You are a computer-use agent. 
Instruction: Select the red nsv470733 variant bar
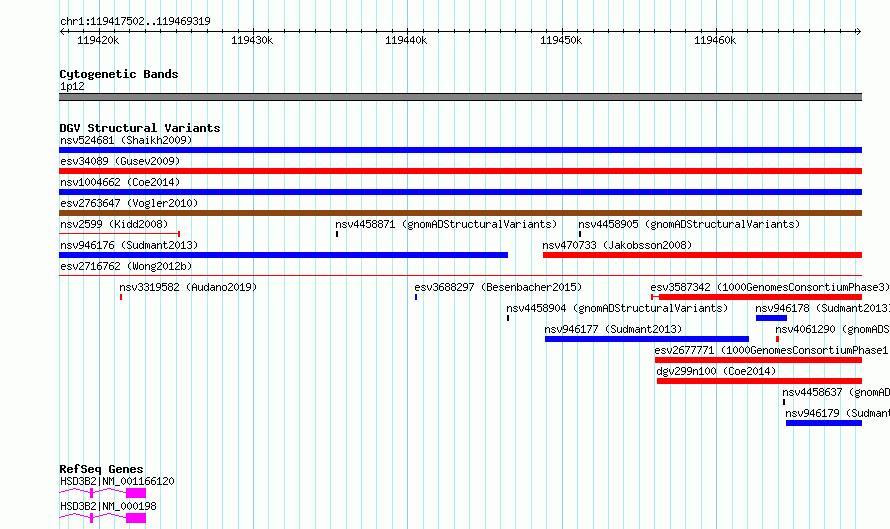(703, 255)
